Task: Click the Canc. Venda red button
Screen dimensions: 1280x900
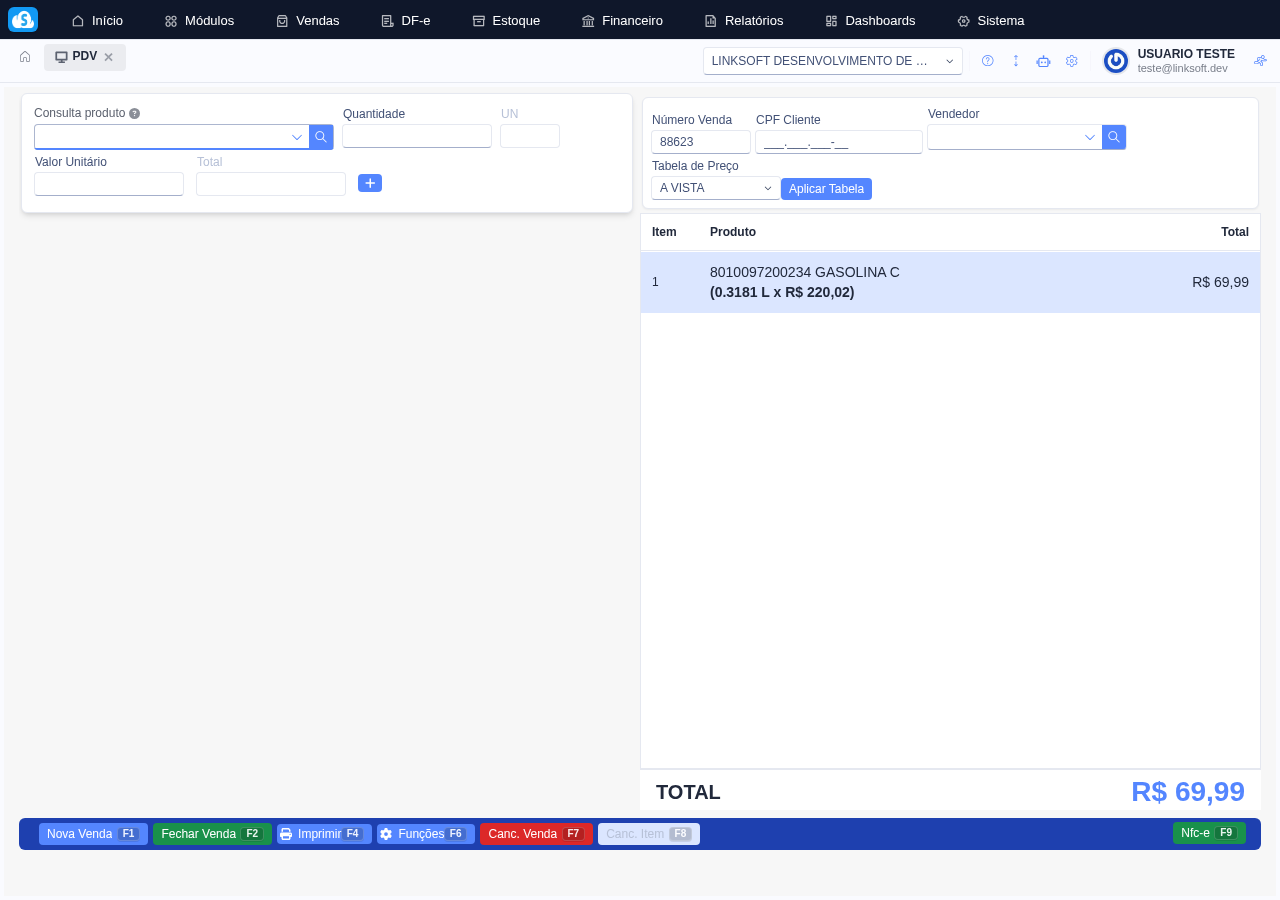Action: (x=536, y=834)
